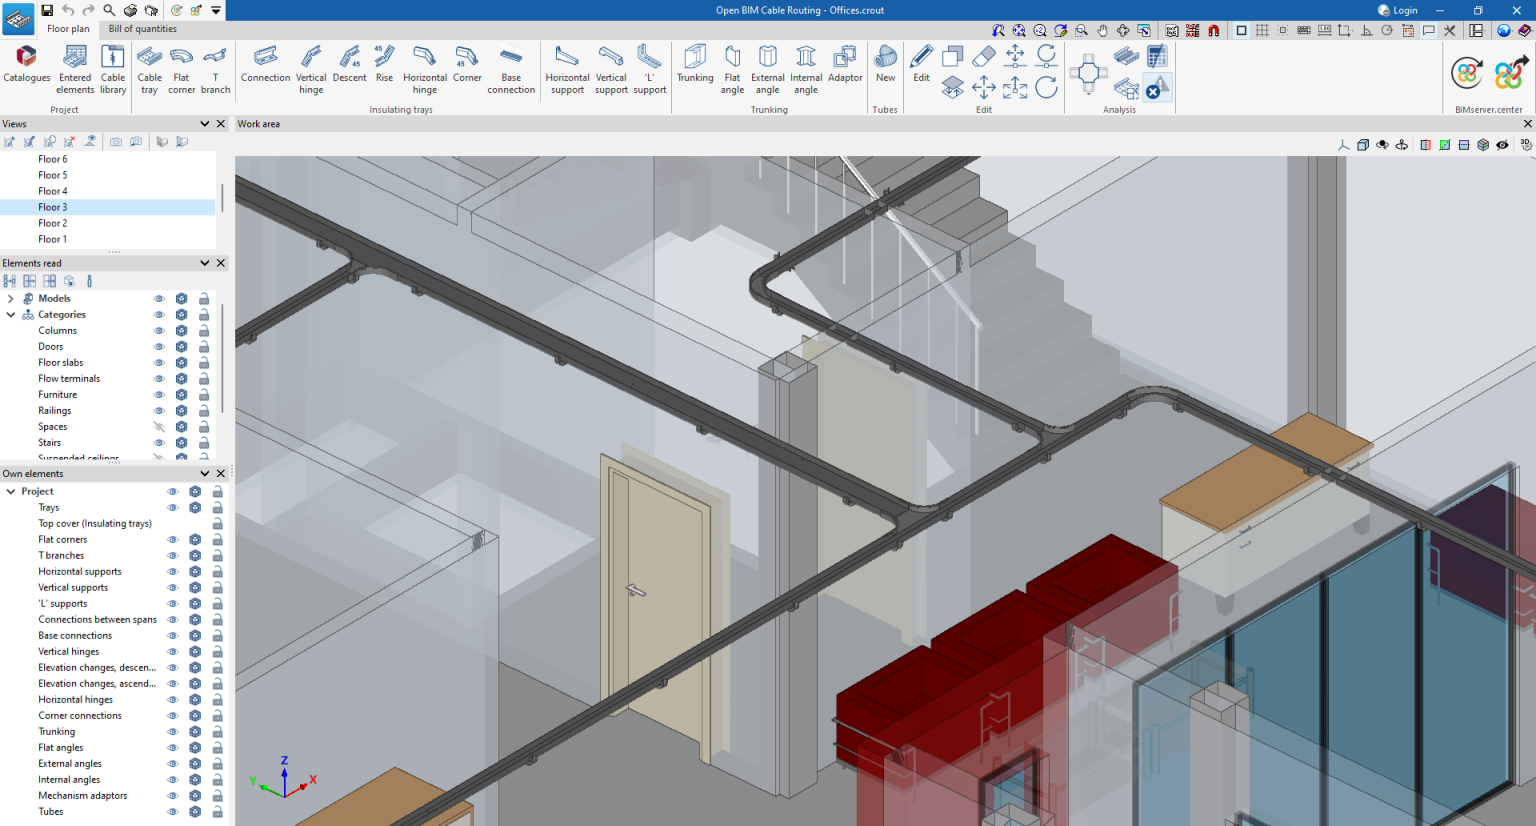Expand the Models tree item
Screen dimensions: 1536x826
pos(10,298)
